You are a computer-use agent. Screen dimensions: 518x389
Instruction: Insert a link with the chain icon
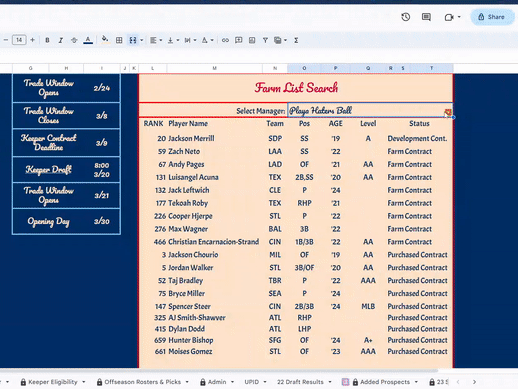coord(225,40)
